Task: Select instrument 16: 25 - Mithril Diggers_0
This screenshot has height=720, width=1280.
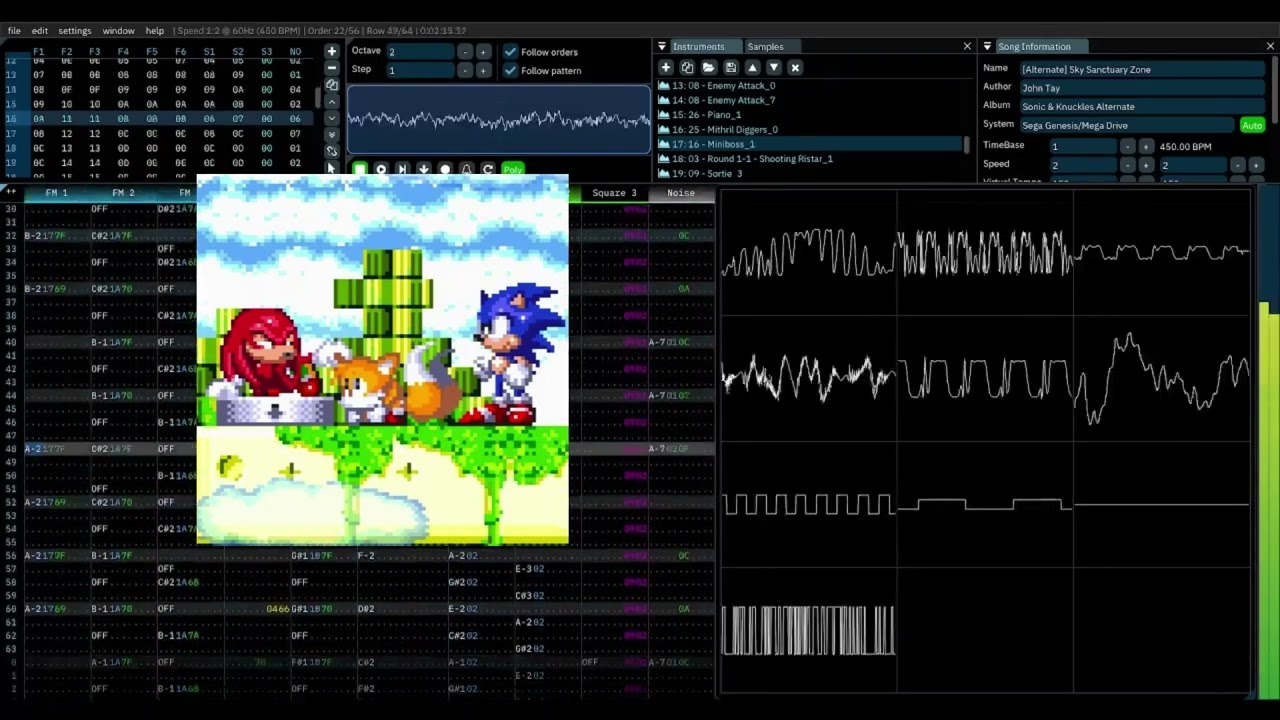Action: tap(810, 130)
